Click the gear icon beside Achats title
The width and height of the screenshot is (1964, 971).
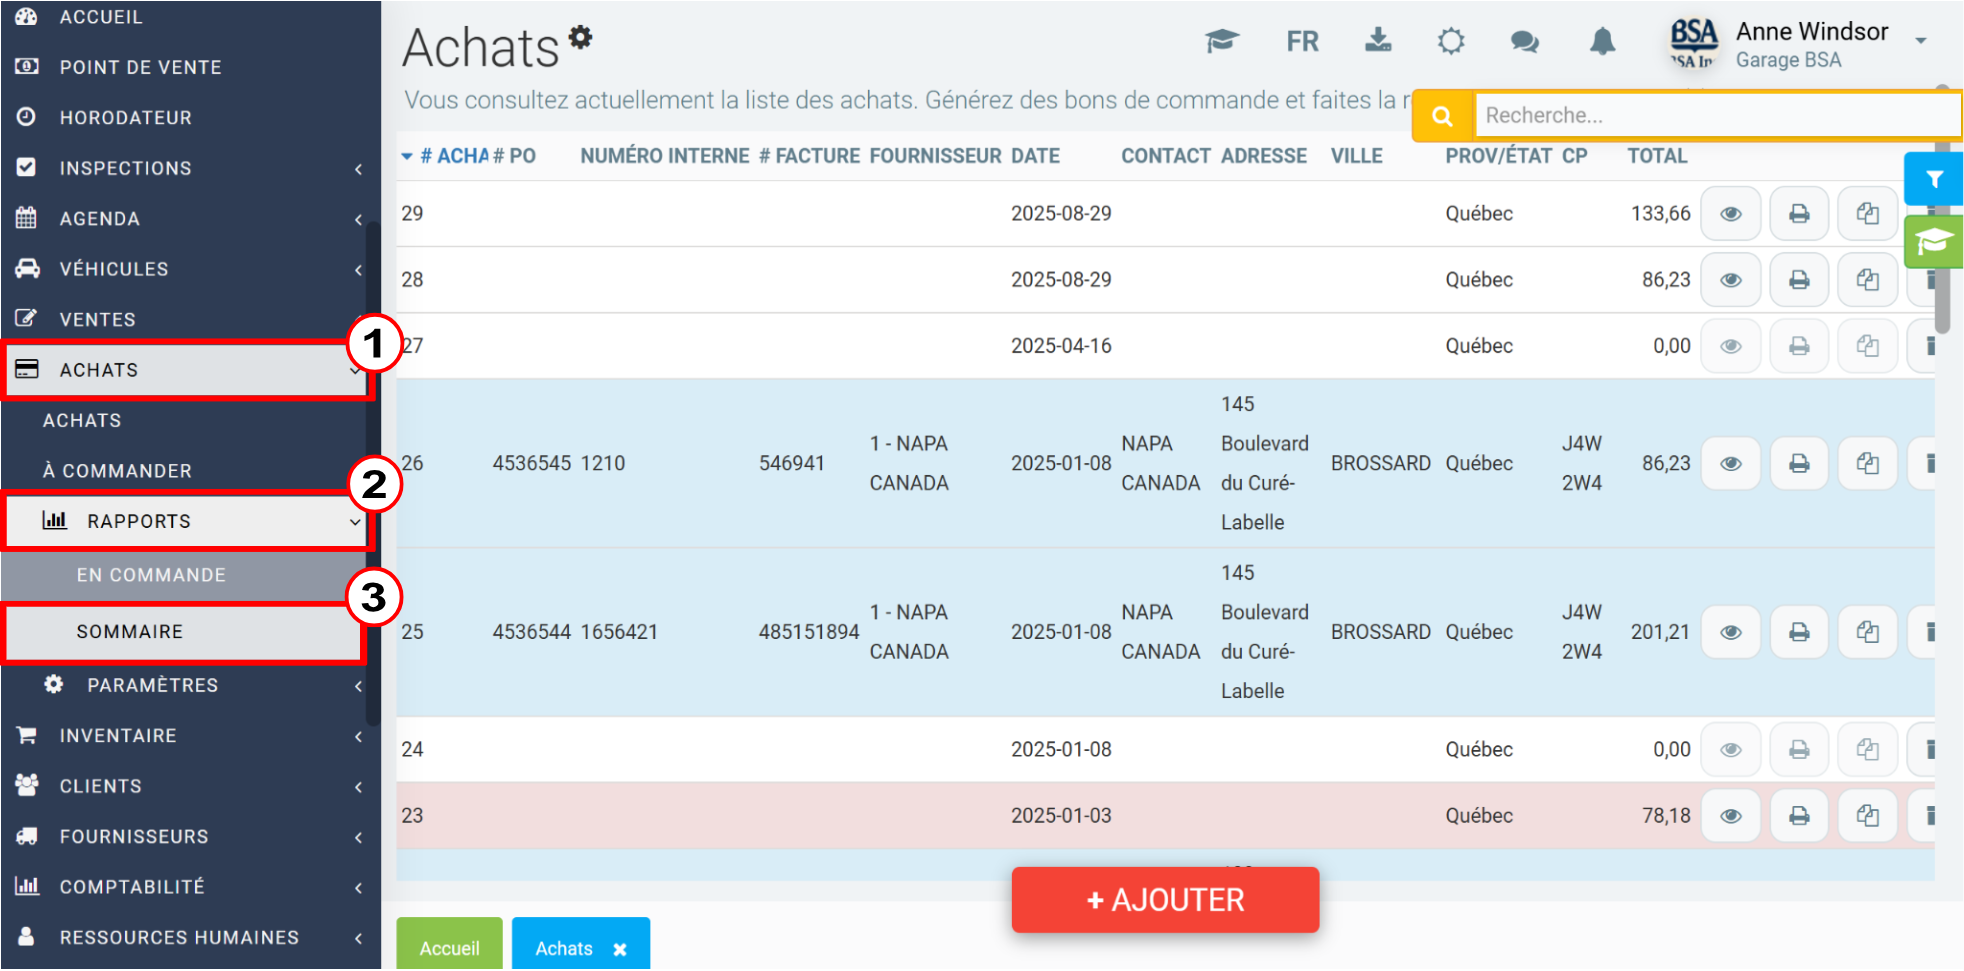(x=581, y=37)
